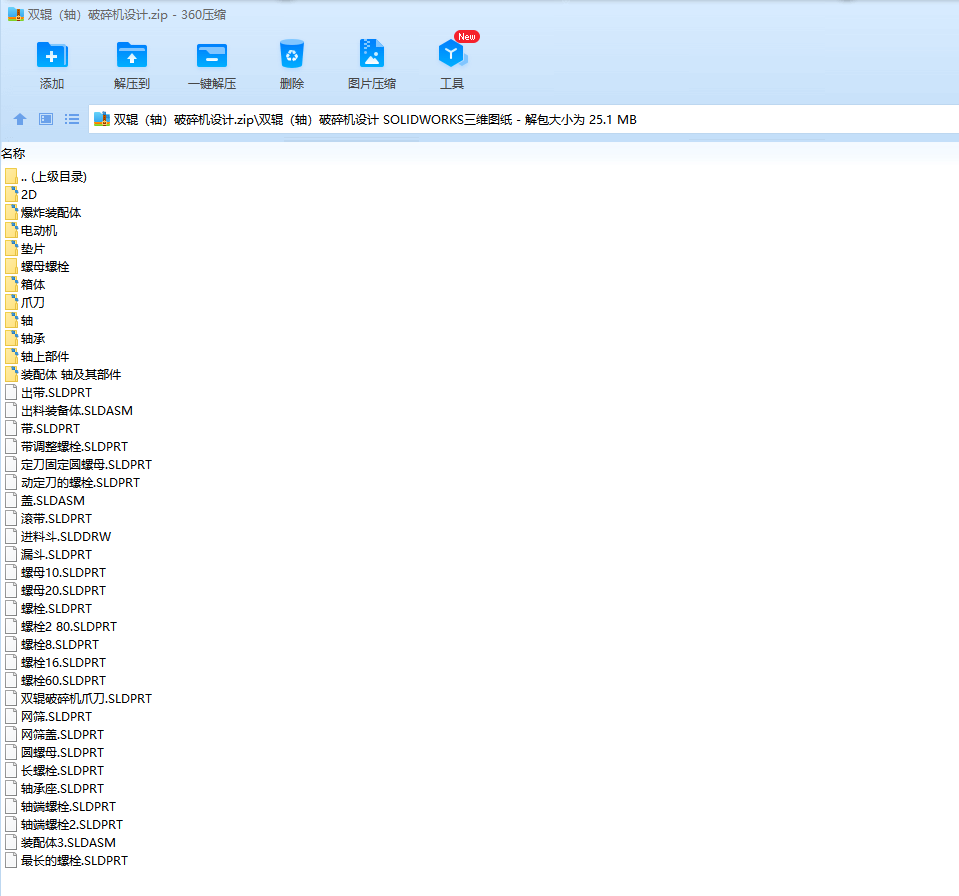Click the 解压到 (Extract to) icon
959x896 pixels.
(x=131, y=56)
